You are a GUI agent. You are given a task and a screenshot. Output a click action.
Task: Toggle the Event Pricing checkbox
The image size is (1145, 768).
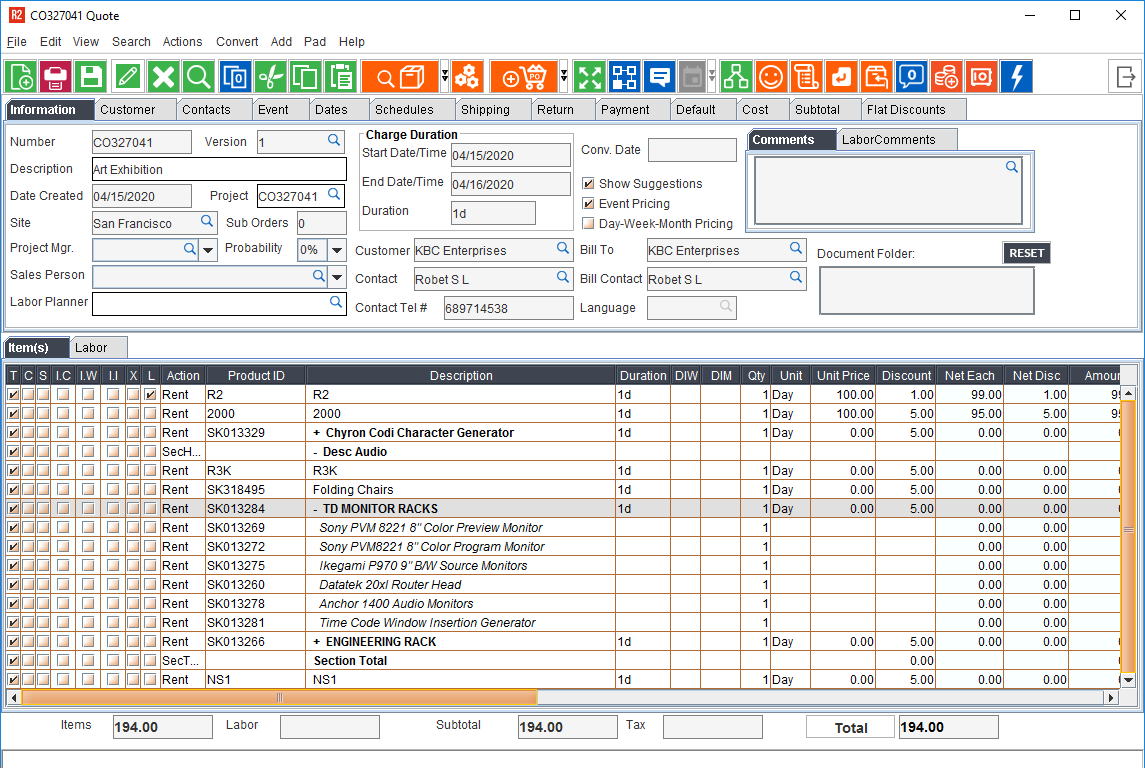point(588,204)
